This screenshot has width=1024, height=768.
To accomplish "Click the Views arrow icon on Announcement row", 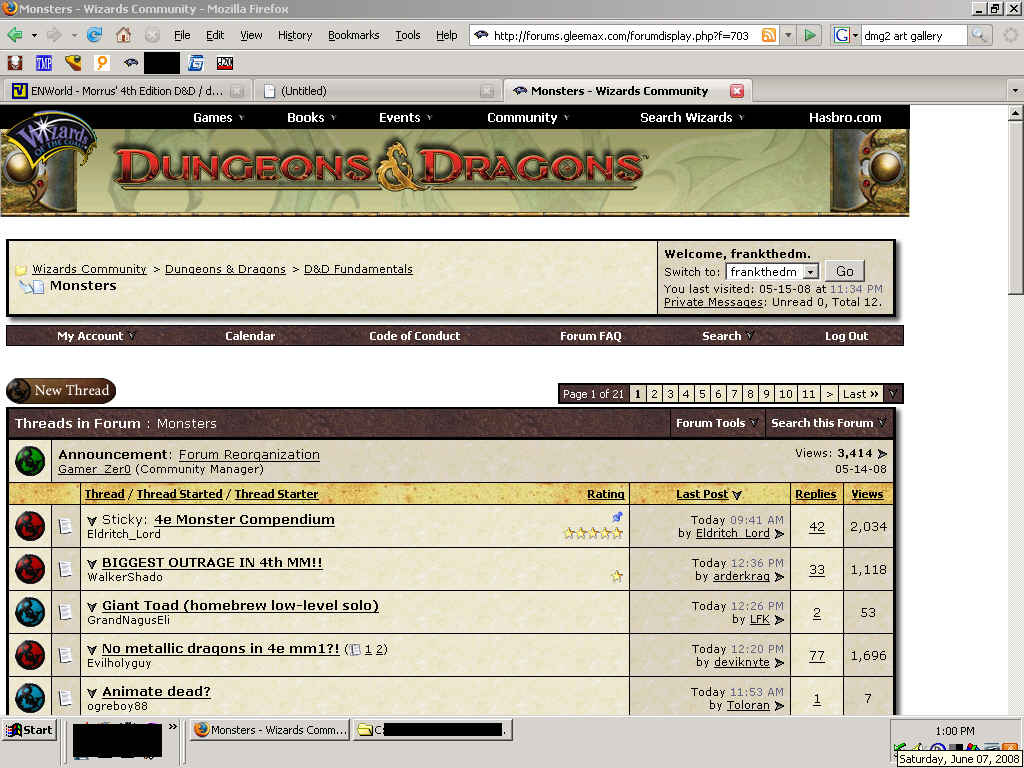I will pyautogui.click(x=882, y=453).
